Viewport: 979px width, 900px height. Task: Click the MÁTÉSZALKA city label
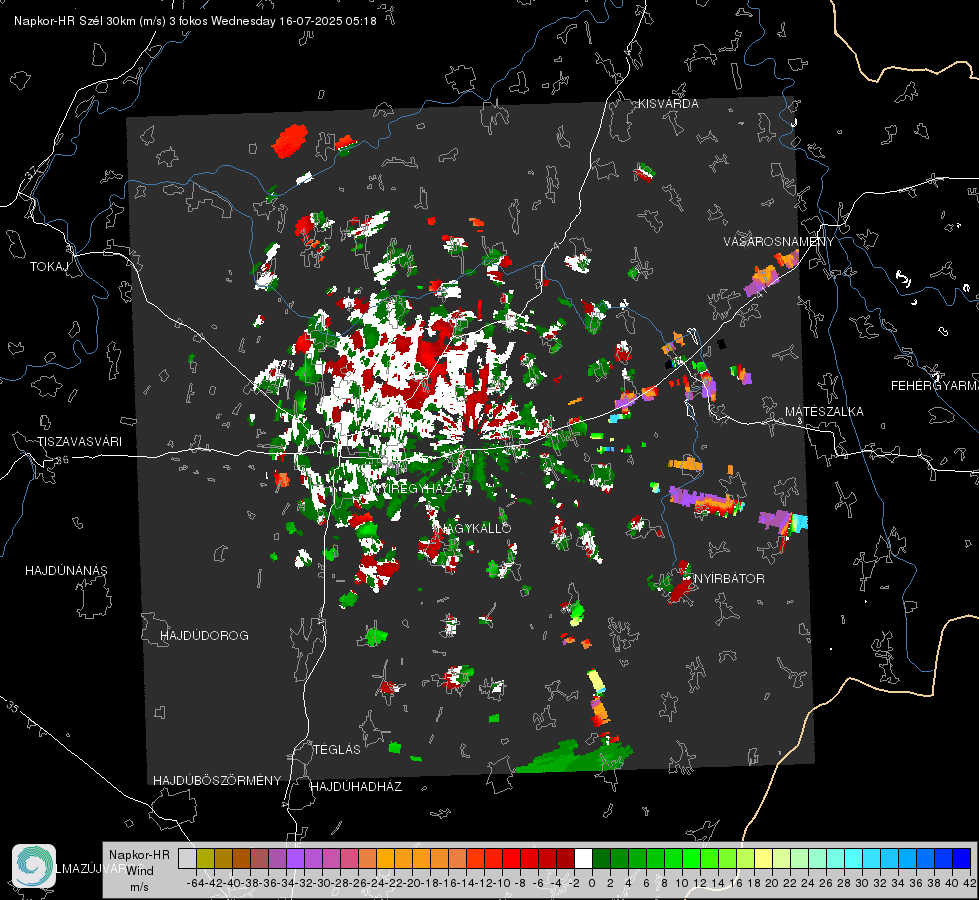pyautogui.click(x=824, y=412)
